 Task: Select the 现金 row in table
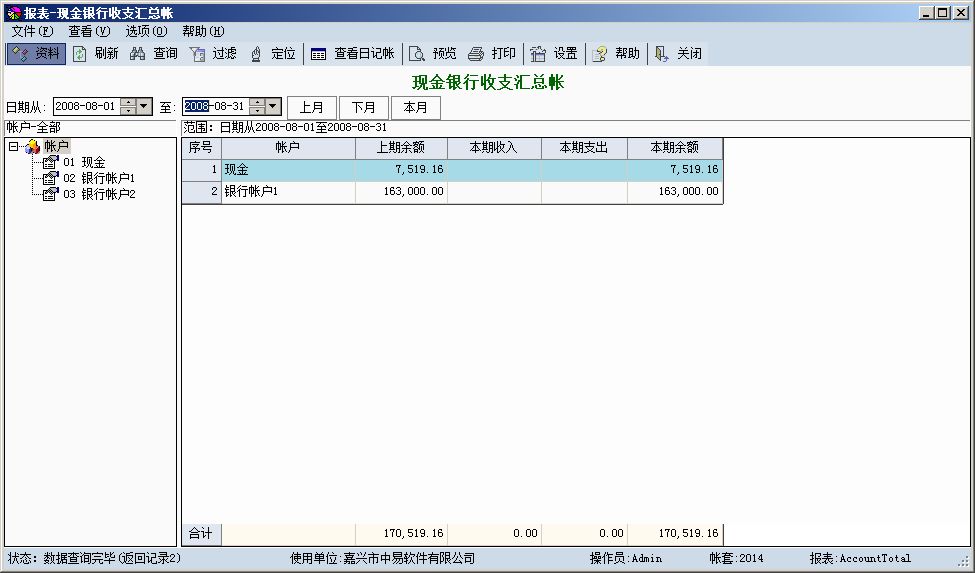288,170
